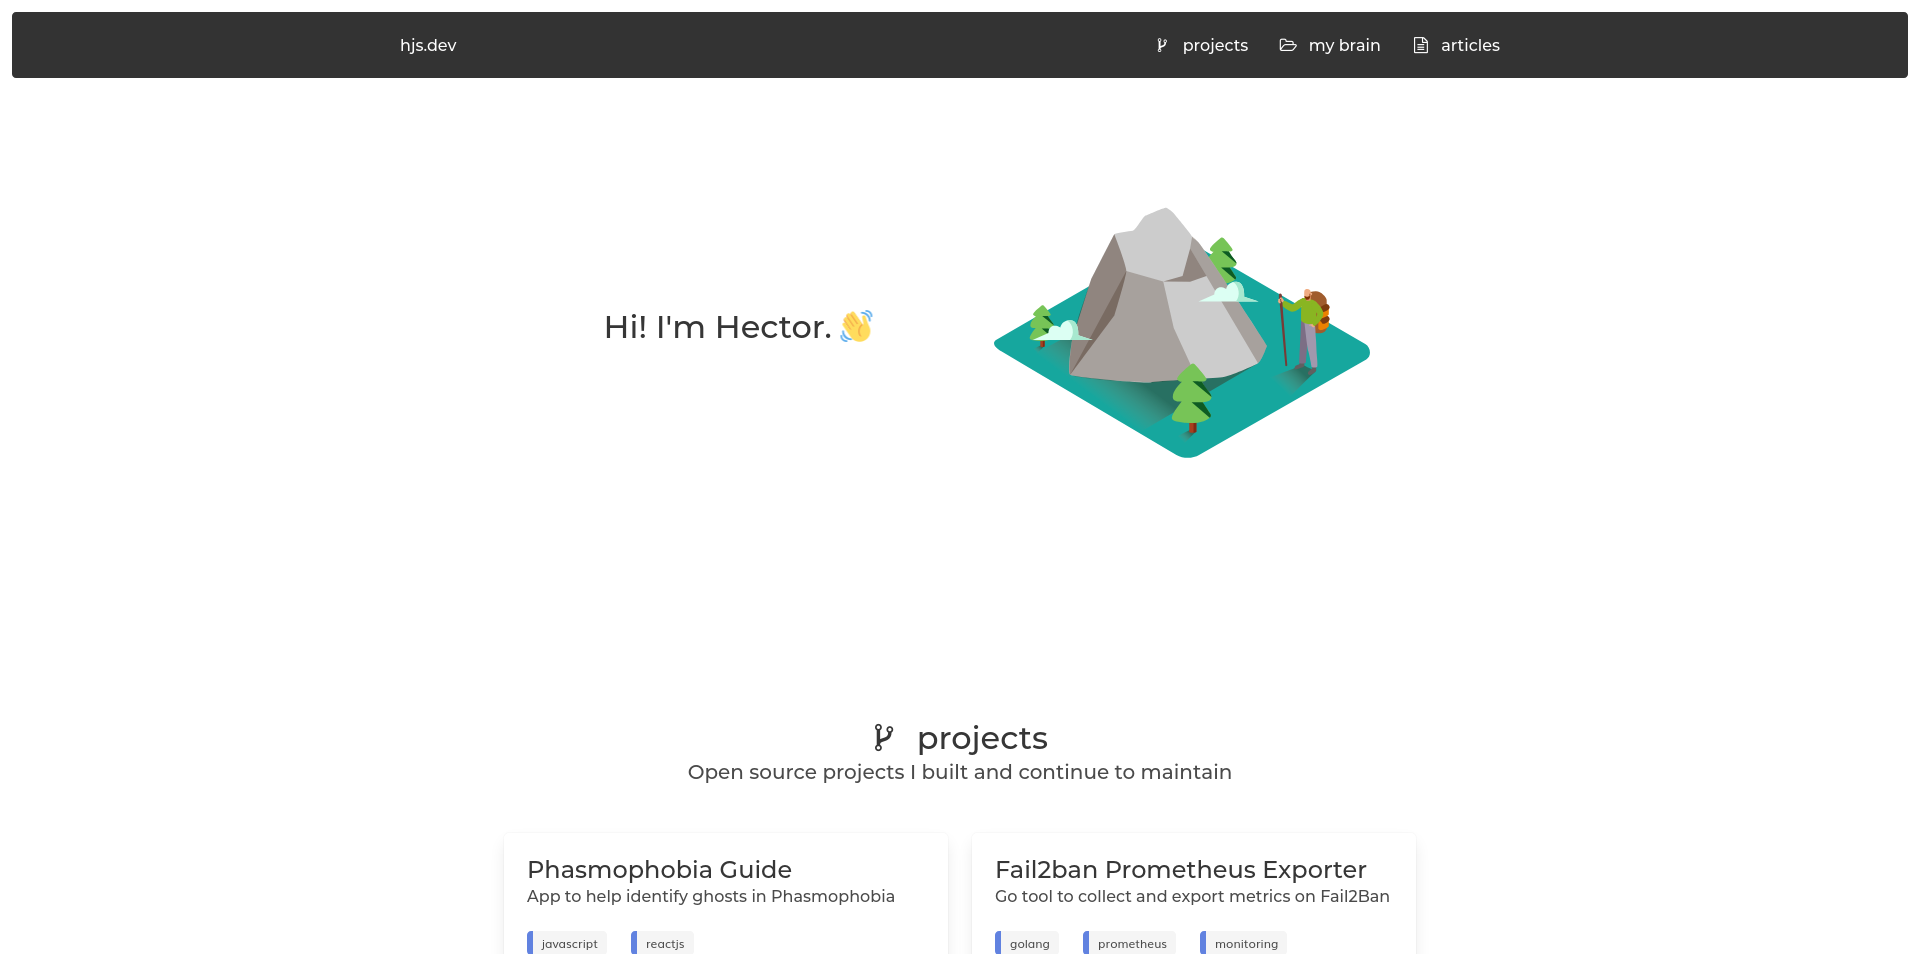
Task: Open the "my brain" navigation link
Action: pyautogui.click(x=1344, y=45)
